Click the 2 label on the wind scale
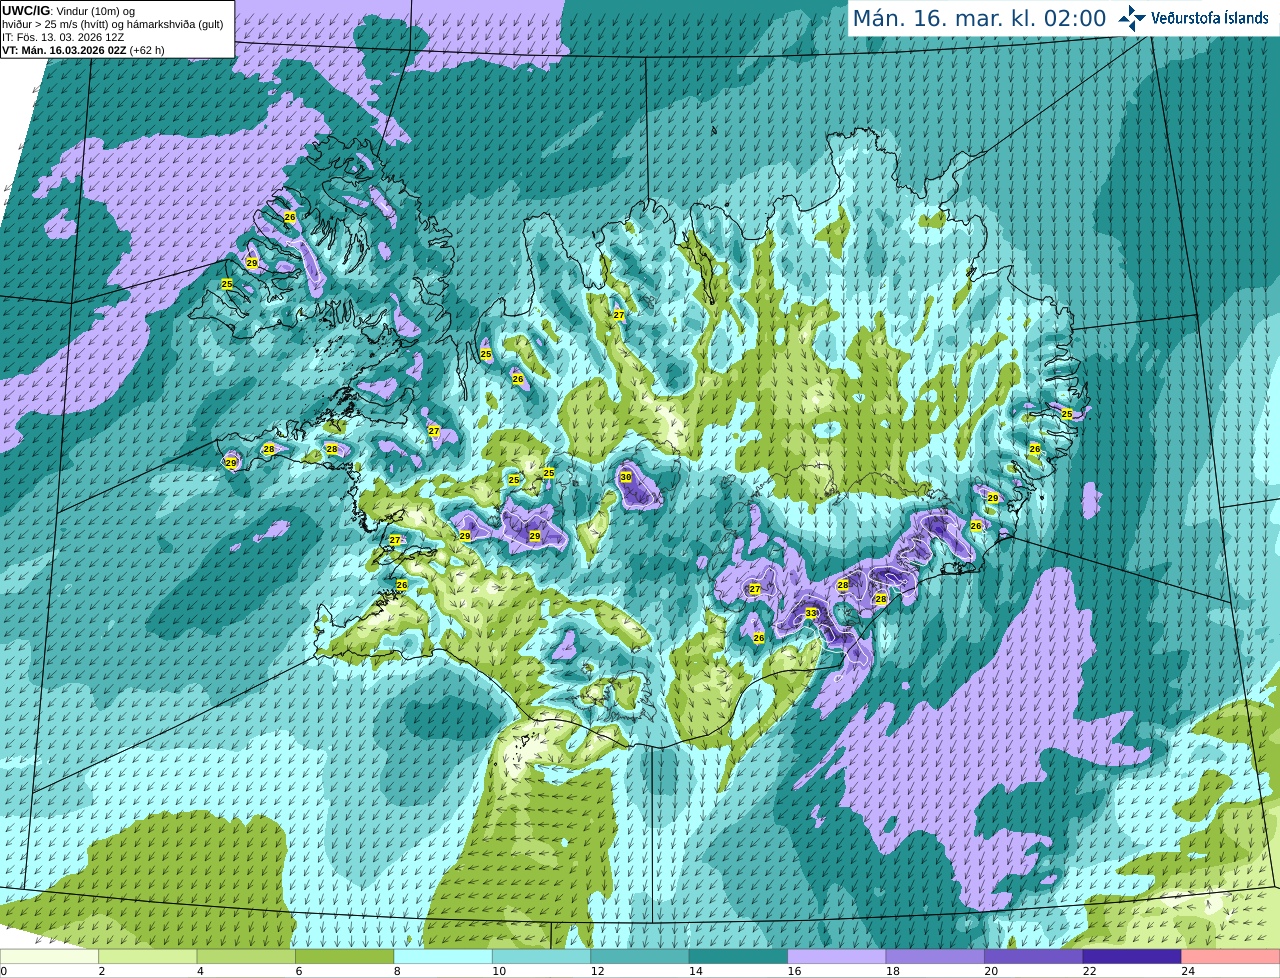Viewport: 1280px width, 978px height. pyautogui.click(x=102, y=971)
